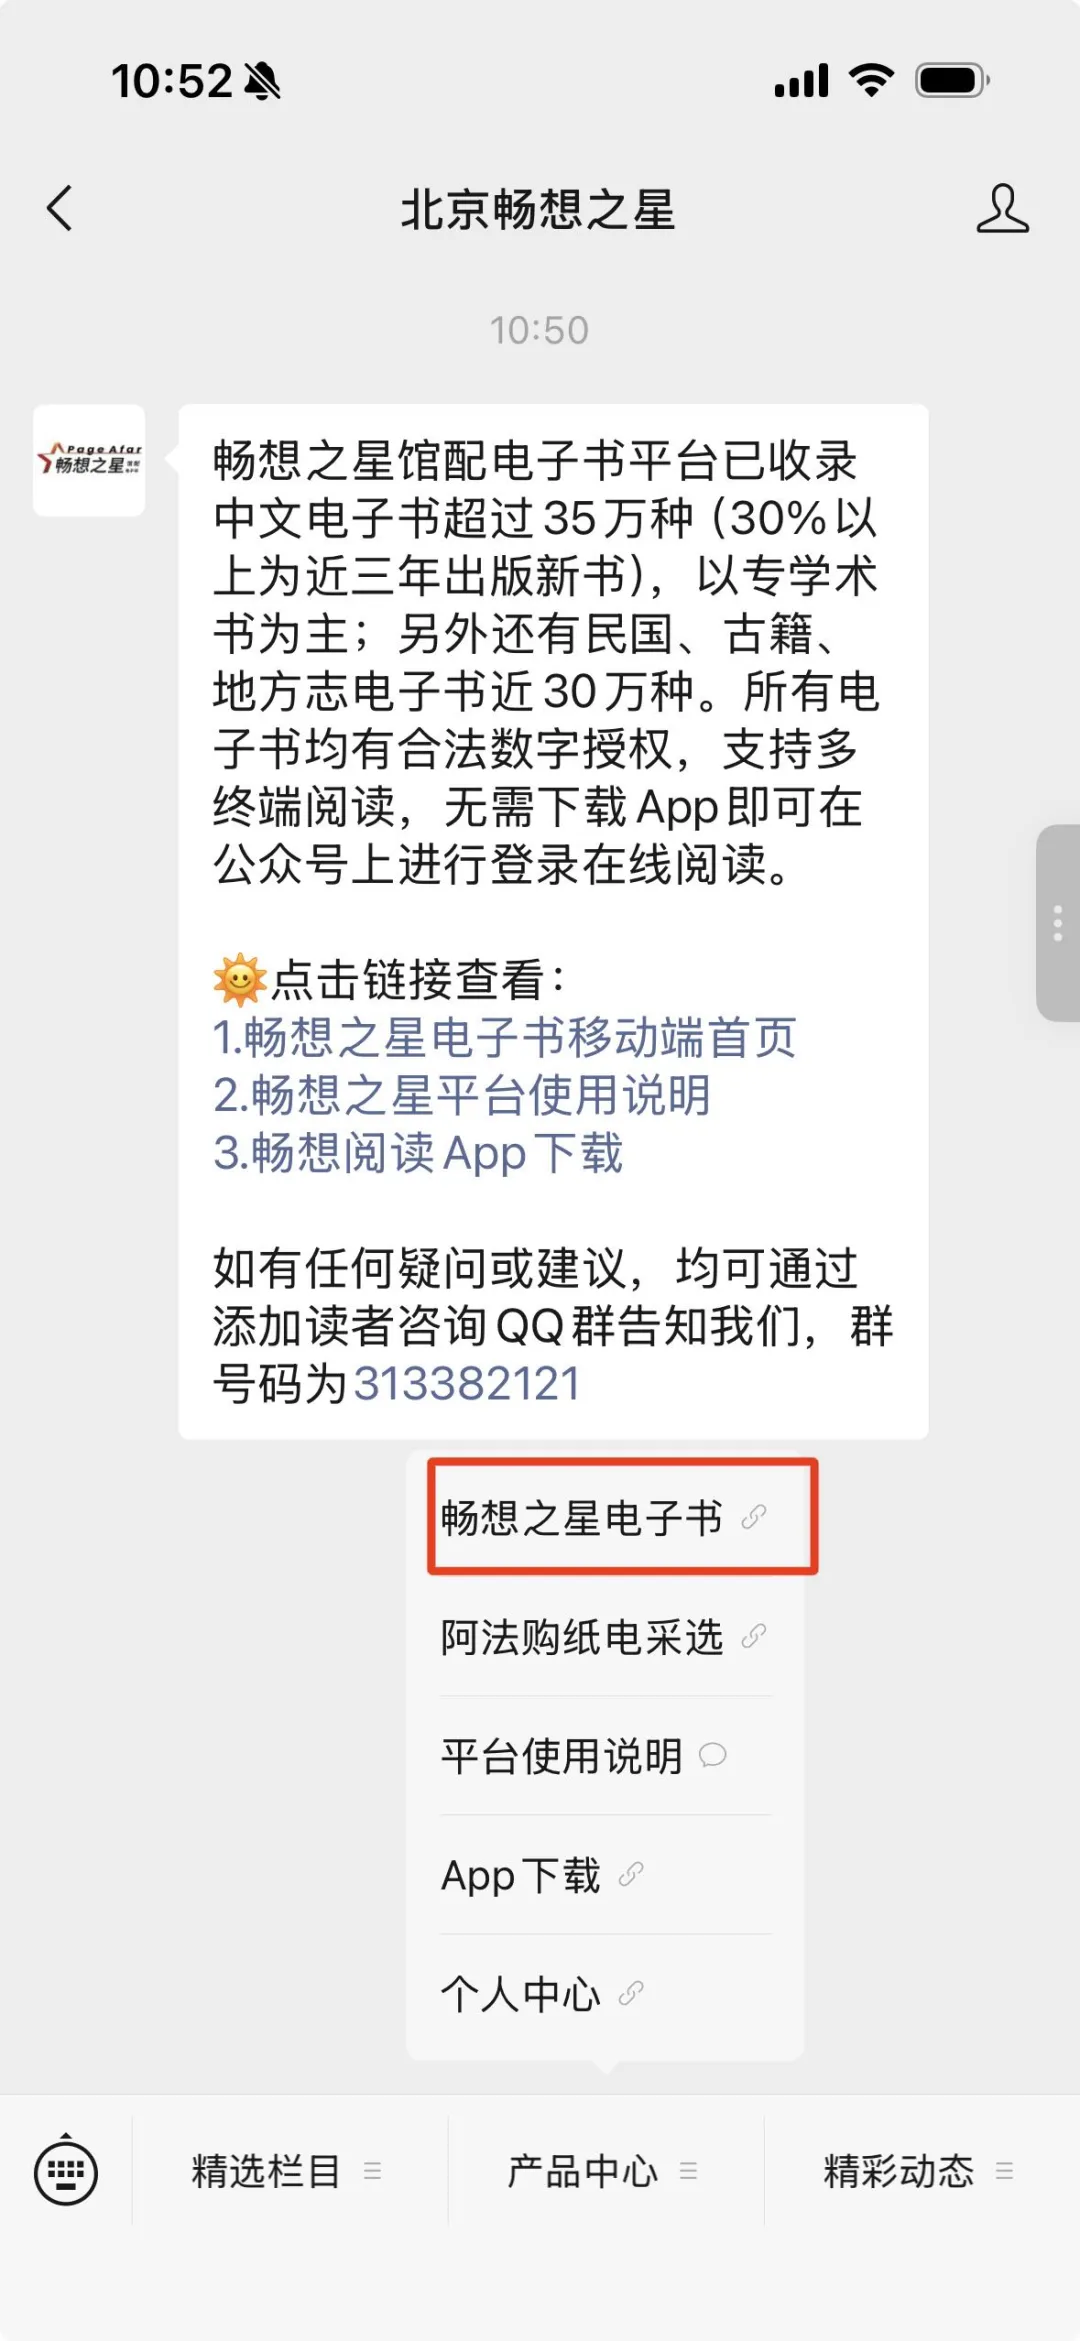The width and height of the screenshot is (1080, 2341).
Task: Open the account profile person icon
Action: 1002,208
